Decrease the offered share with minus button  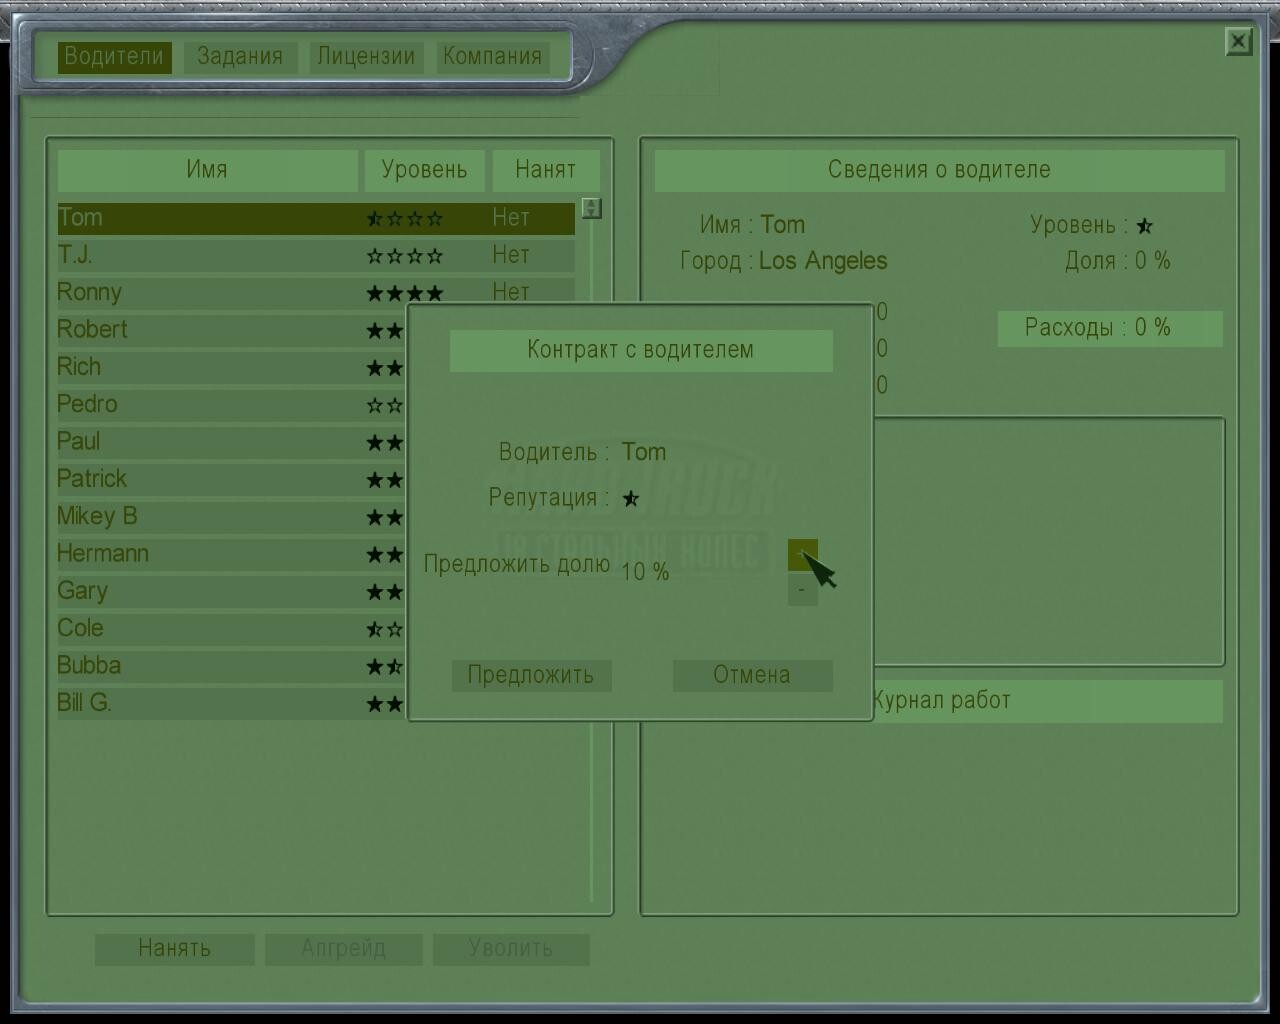pos(802,590)
